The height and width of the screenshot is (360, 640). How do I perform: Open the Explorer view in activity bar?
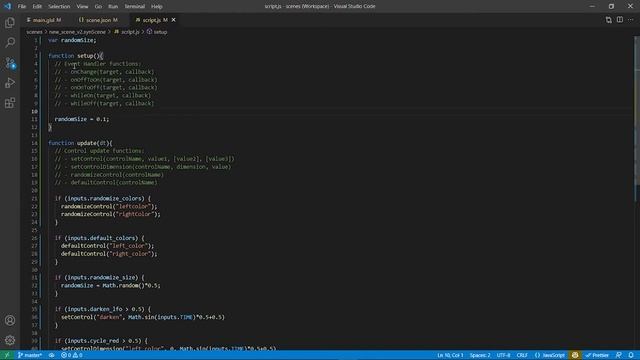click(x=10, y=22)
